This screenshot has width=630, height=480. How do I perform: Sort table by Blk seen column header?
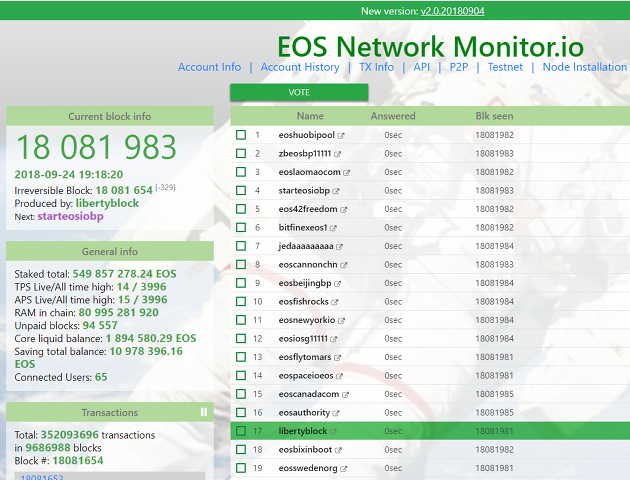[x=494, y=116]
